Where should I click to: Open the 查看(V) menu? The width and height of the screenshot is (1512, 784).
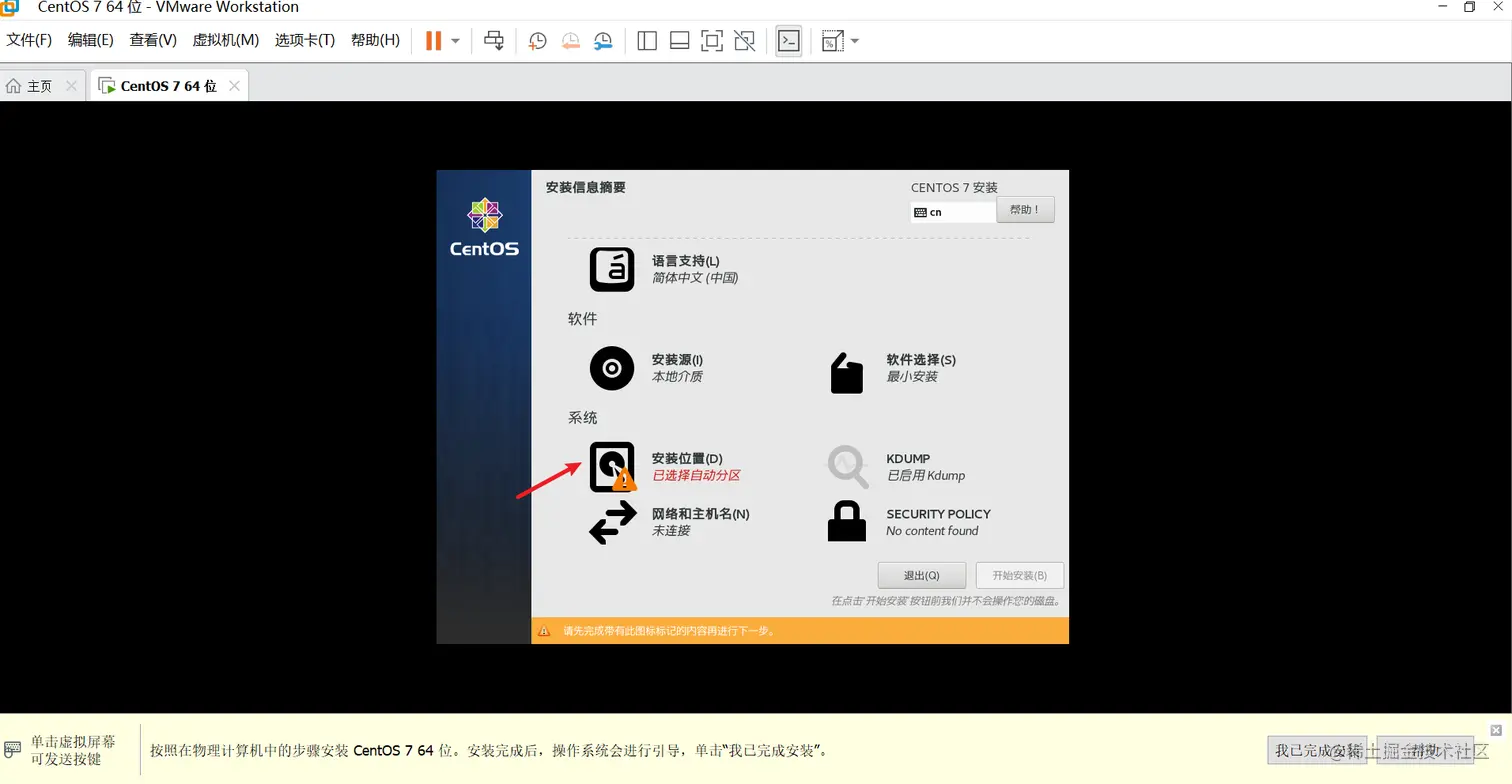tap(153, 40)
